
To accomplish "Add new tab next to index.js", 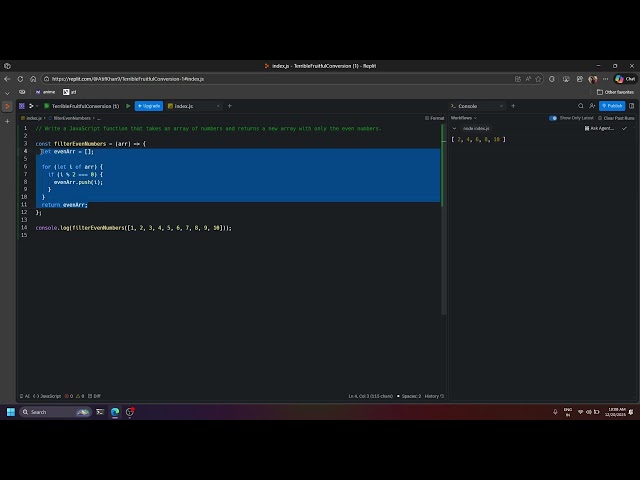I will tap(230, 106).
